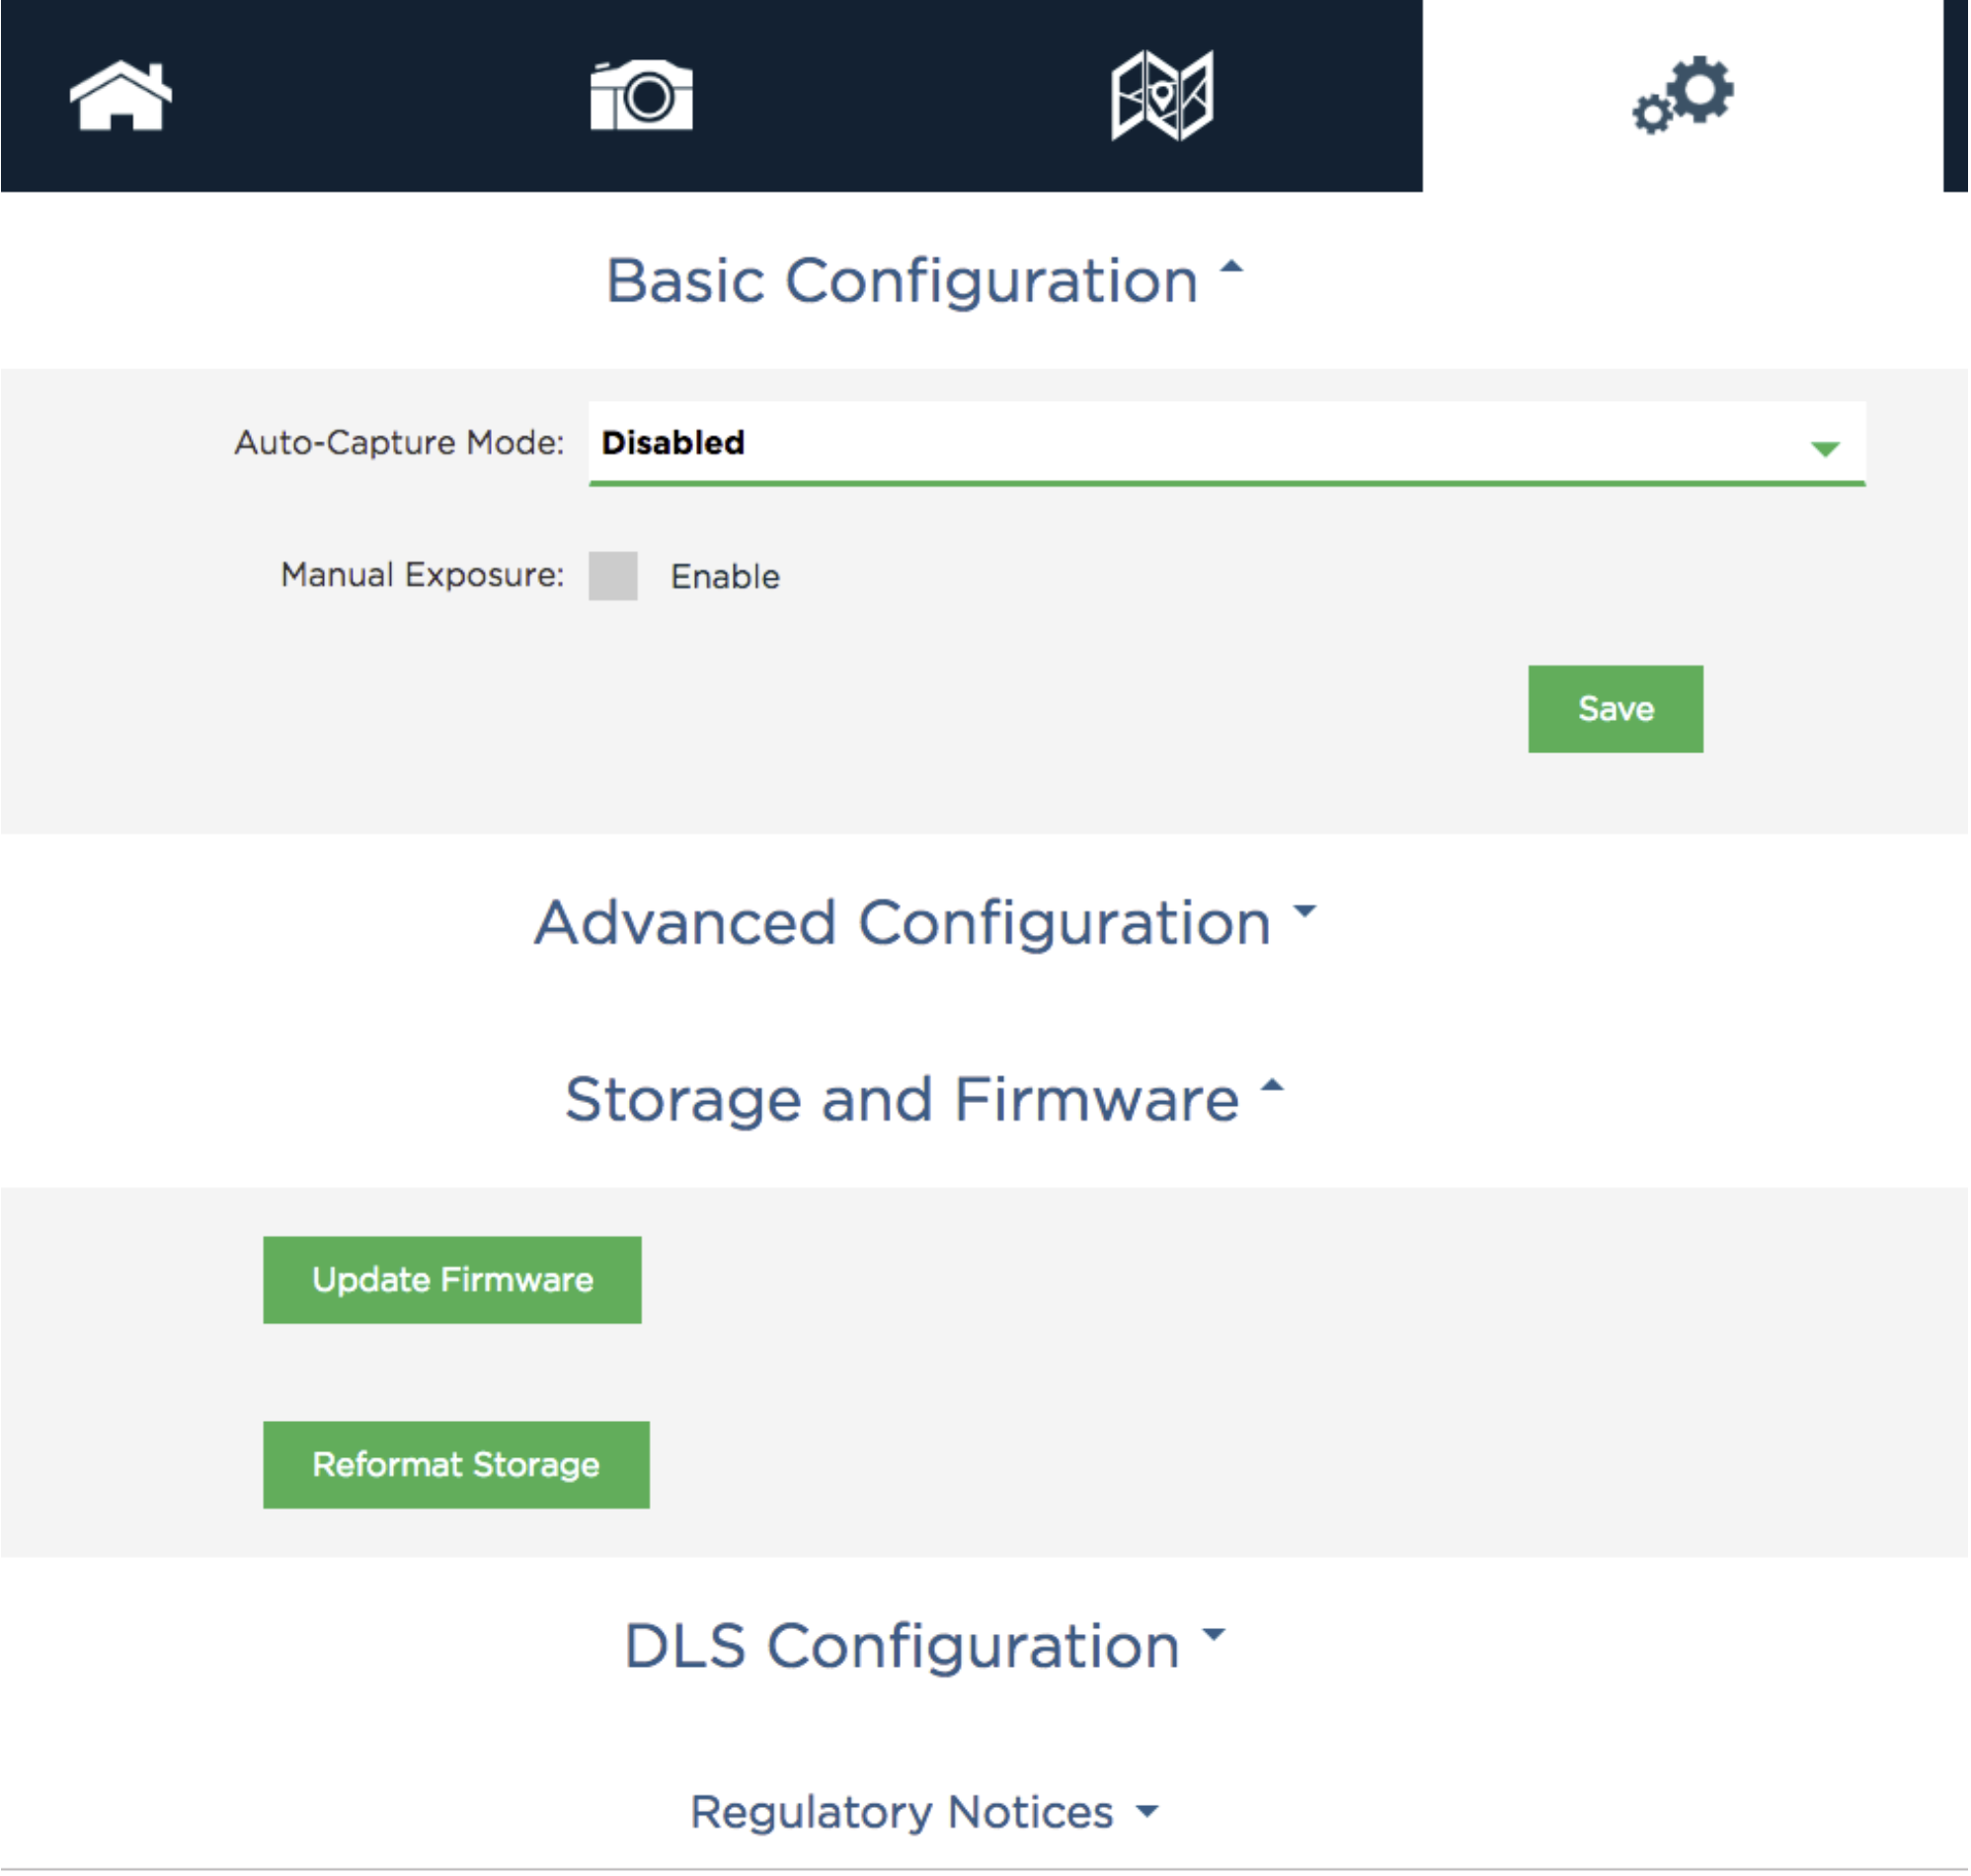This screenshot has width=1971, height=1876.
Task: Click the Auto-Capture Mode label
Action: coord(400,443)
